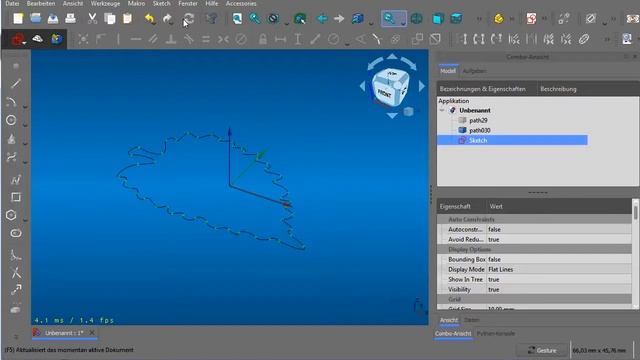This screenshot has height=360, width=640.
Task: Close the Unbenannt : 1* document tab
Action: (92, 333)
